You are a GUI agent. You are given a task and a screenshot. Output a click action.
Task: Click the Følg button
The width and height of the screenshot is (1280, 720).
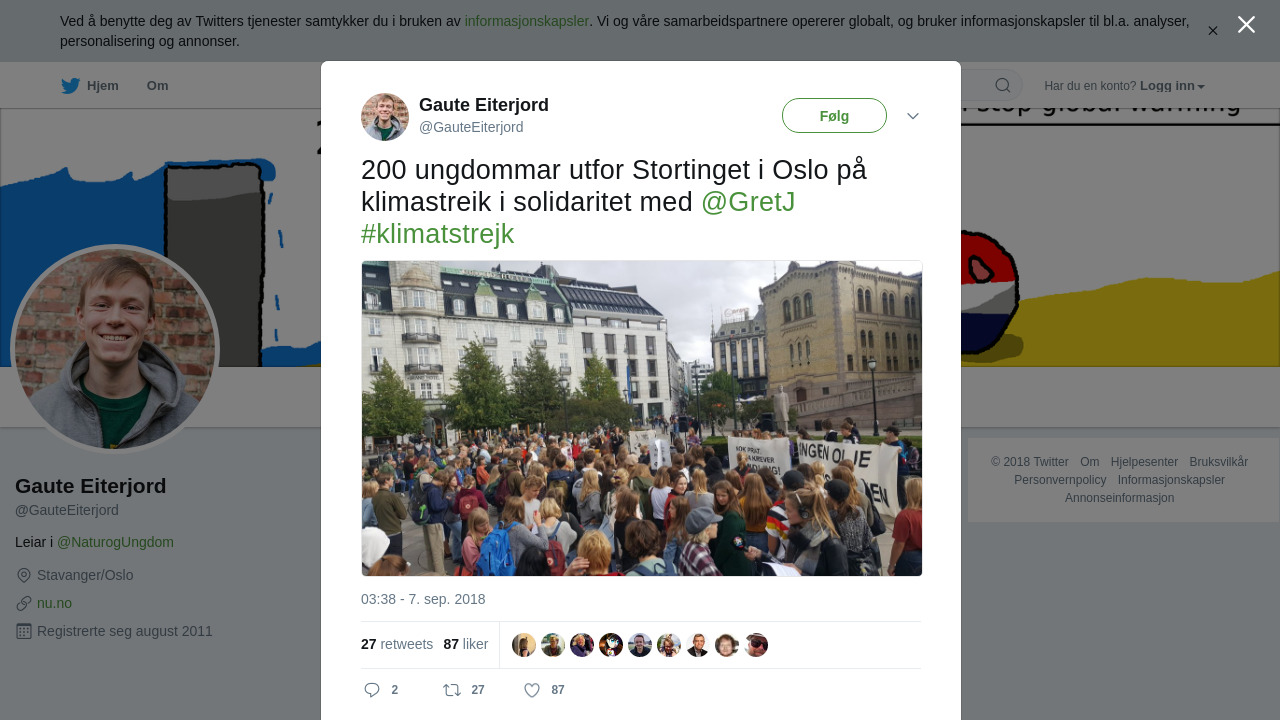[x=834, y=116]
